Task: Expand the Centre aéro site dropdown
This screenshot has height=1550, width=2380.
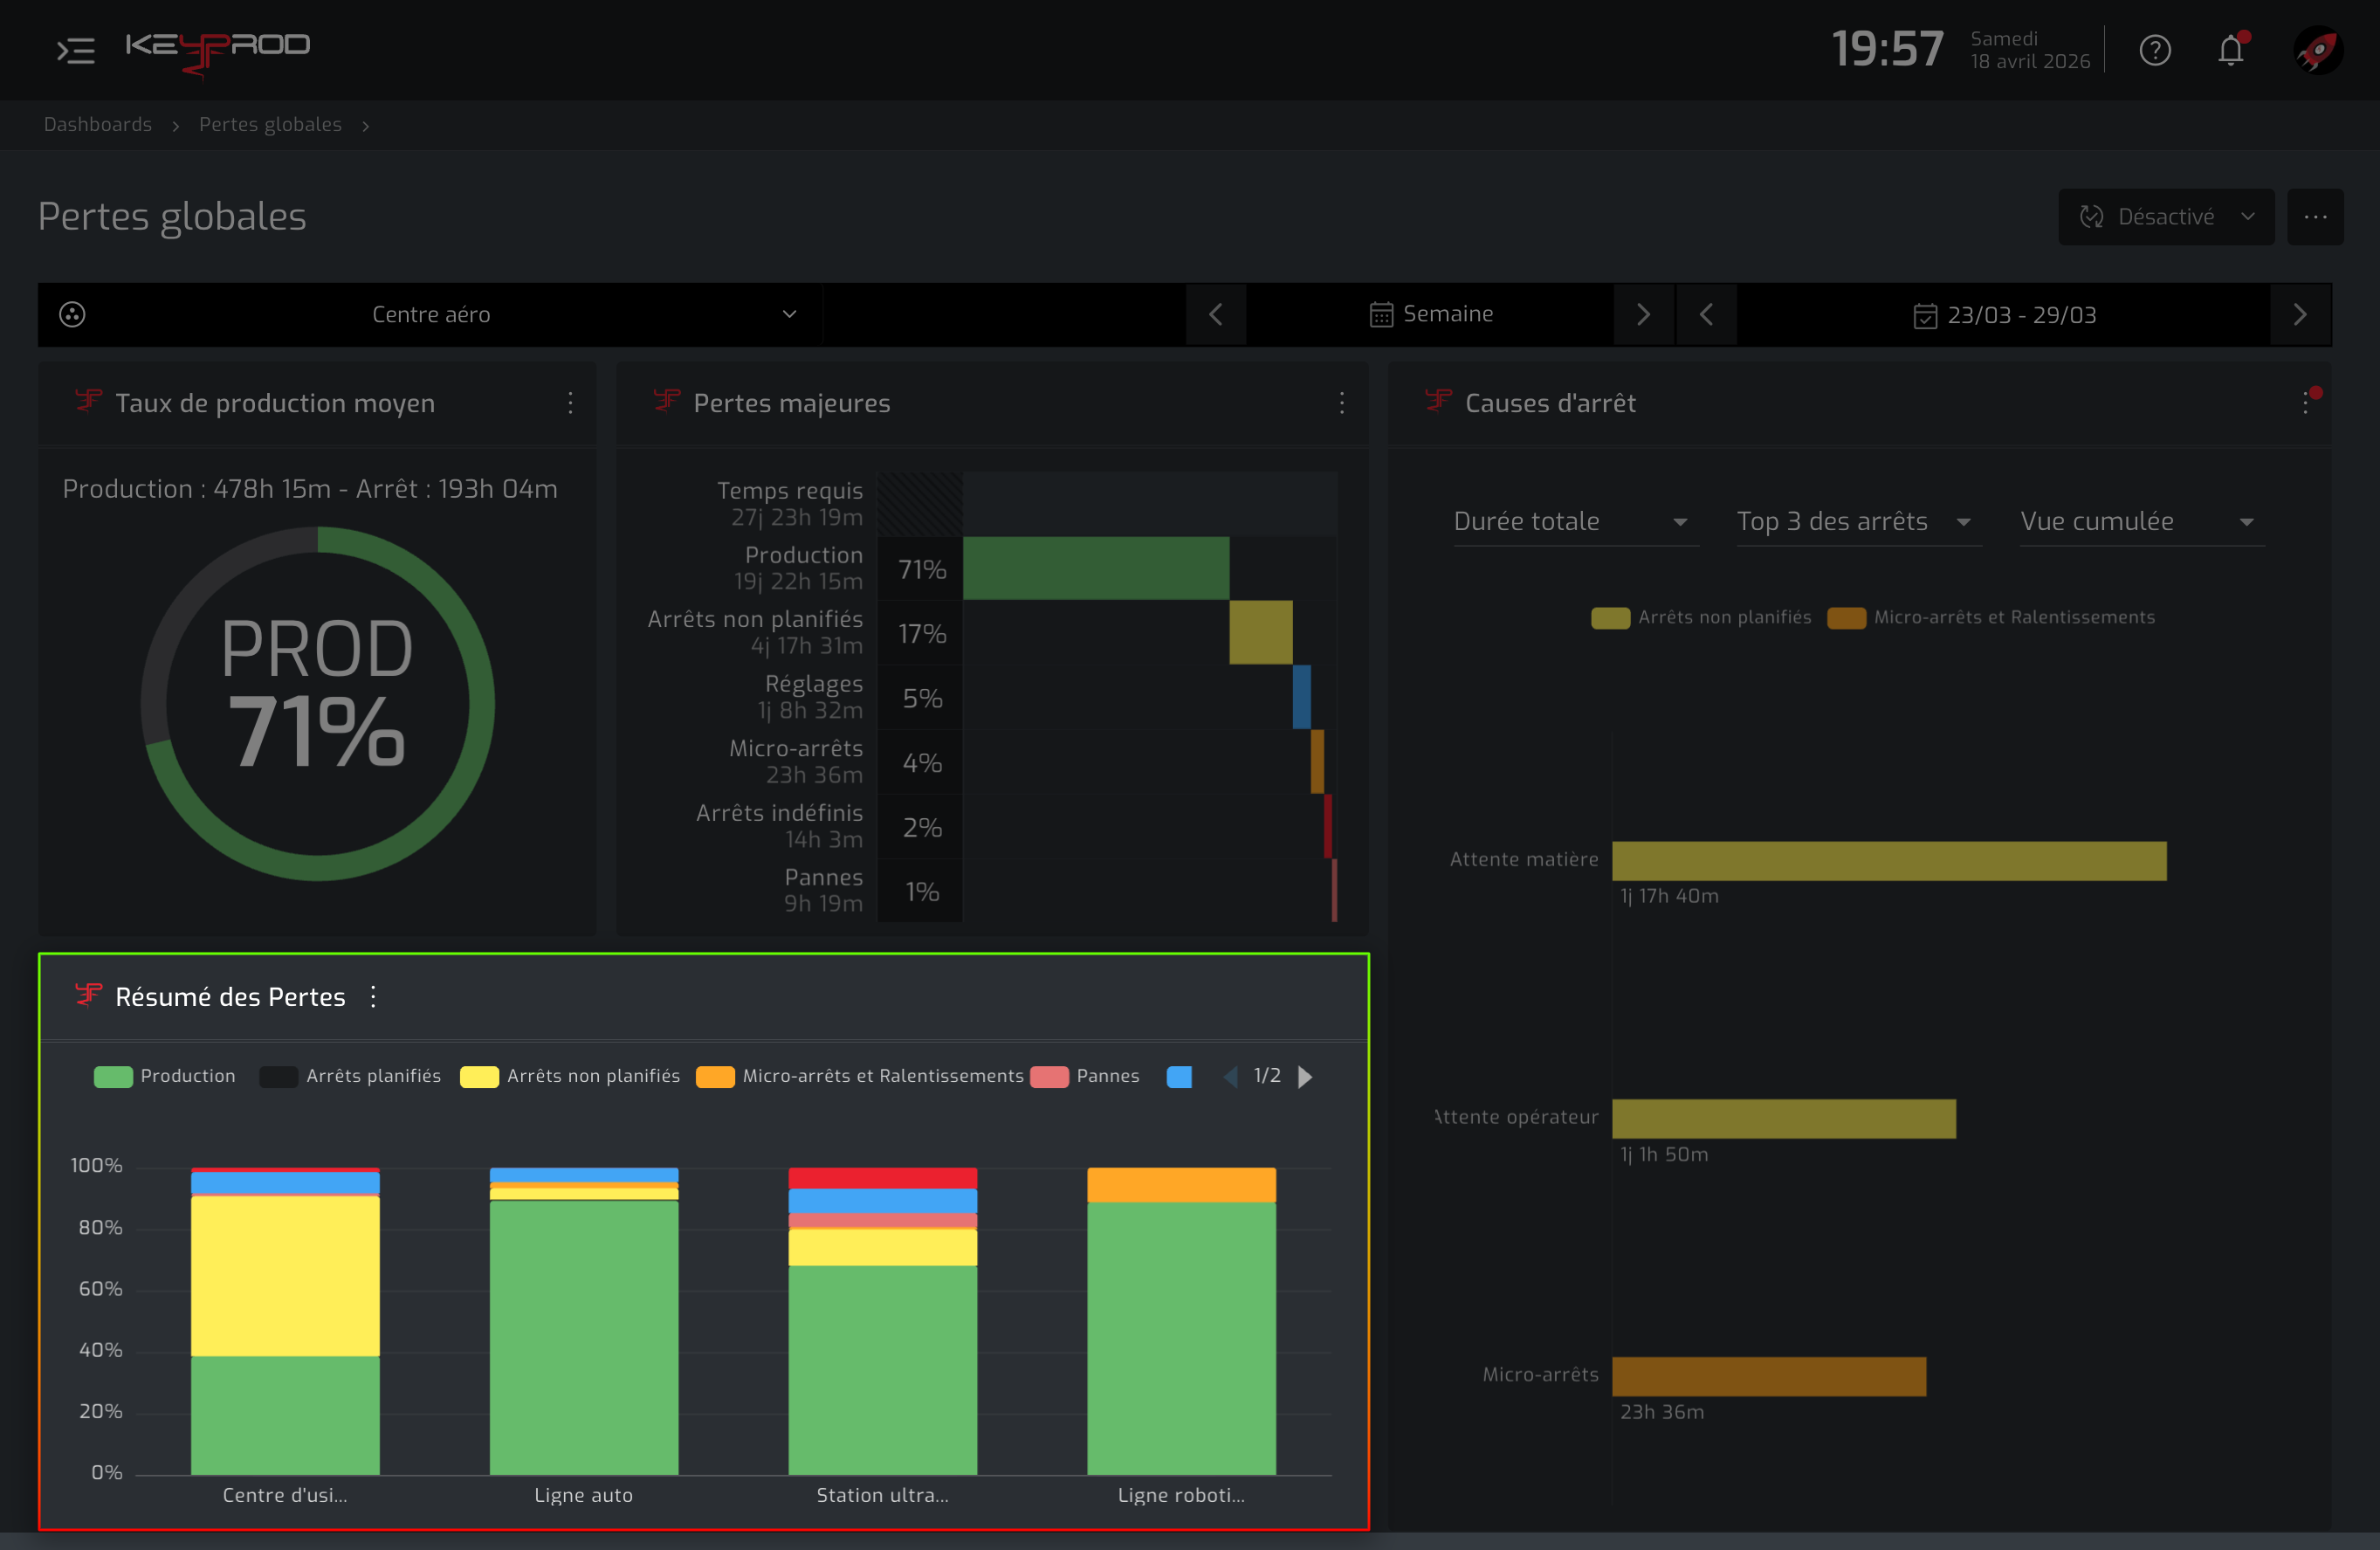Action: point(431,315)
